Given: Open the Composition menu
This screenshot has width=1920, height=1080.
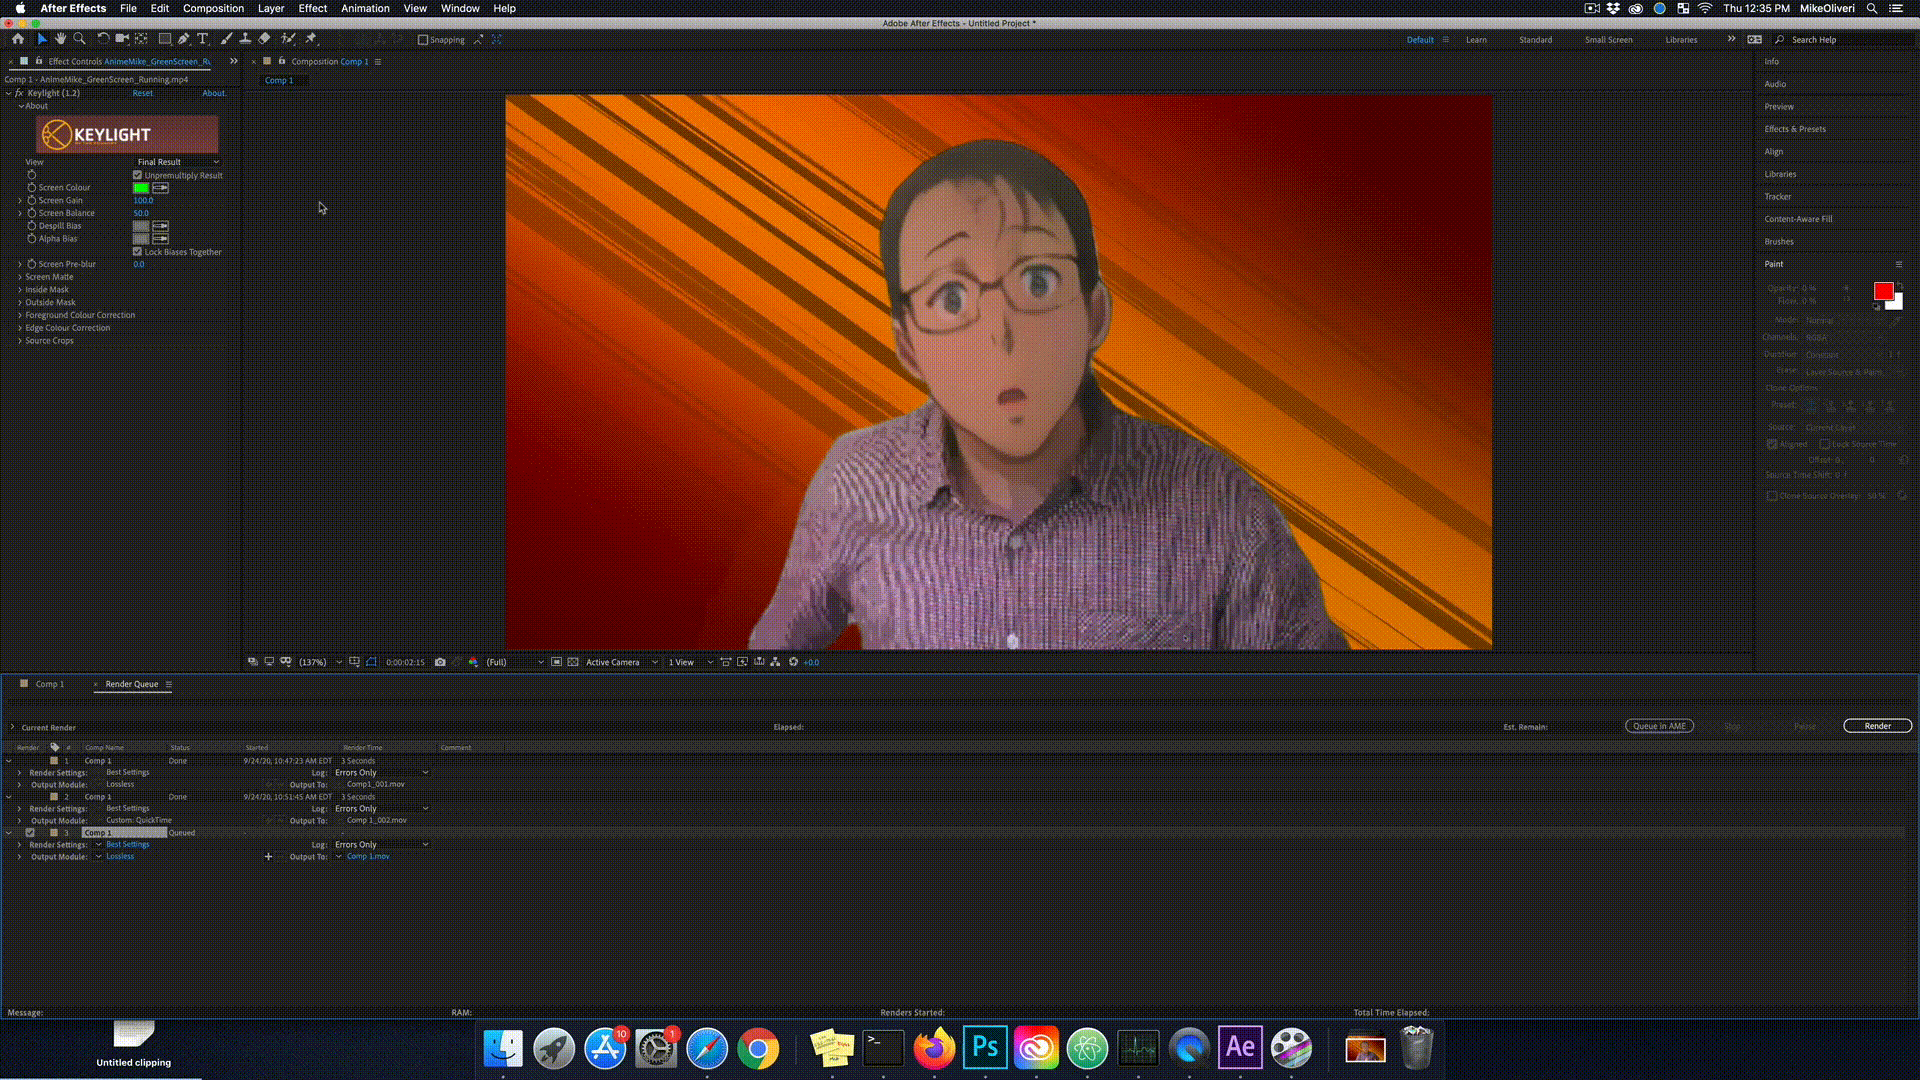Looking at the screenshot, I should [x=213, y=8].
